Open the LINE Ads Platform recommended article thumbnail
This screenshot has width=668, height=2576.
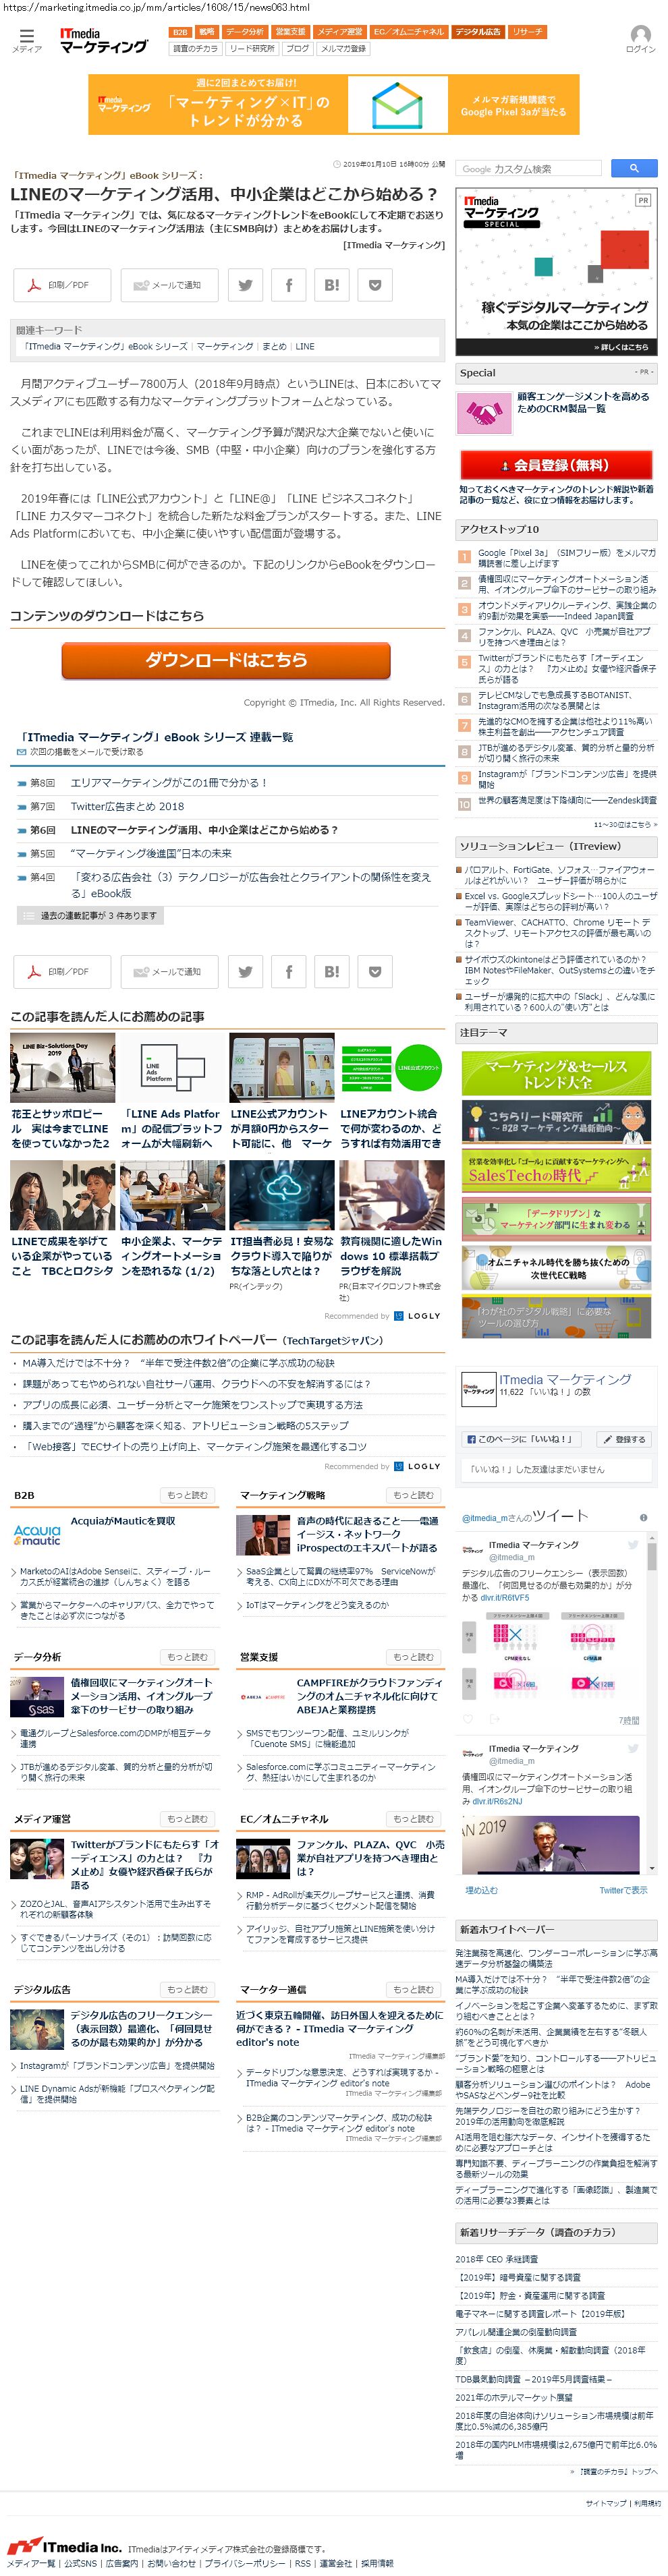coord(172,1068)
